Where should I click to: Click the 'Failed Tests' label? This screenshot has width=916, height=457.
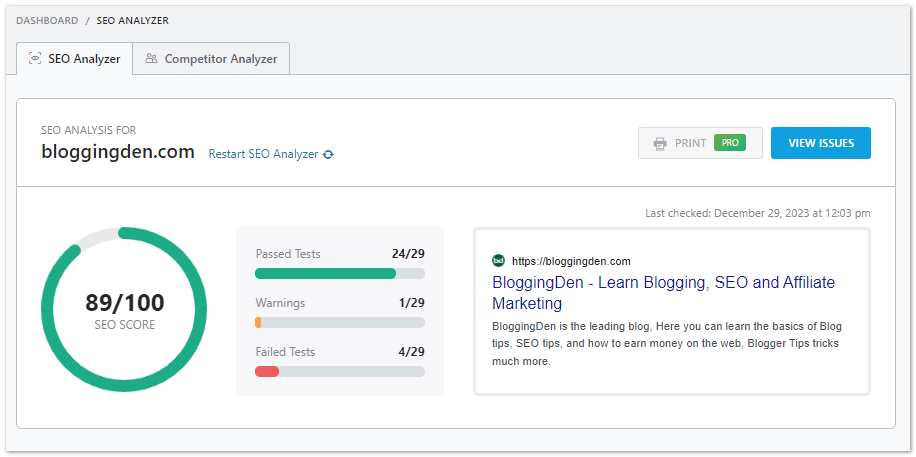pos(285,352)
